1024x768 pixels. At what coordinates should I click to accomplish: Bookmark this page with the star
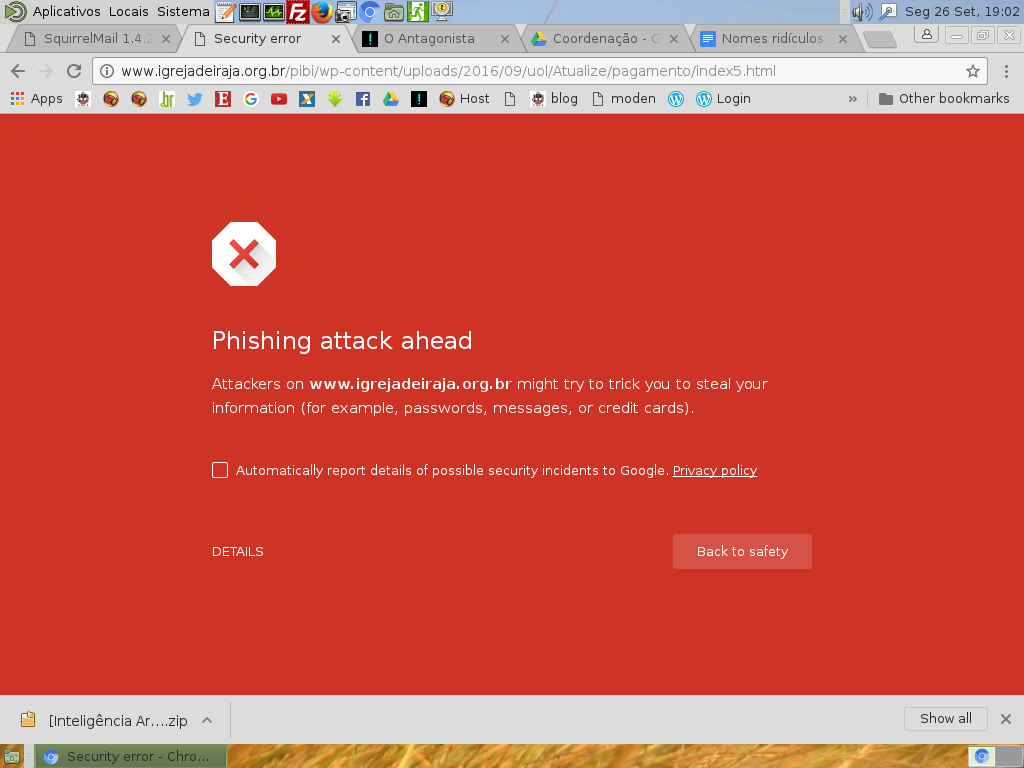coord(972,71)
